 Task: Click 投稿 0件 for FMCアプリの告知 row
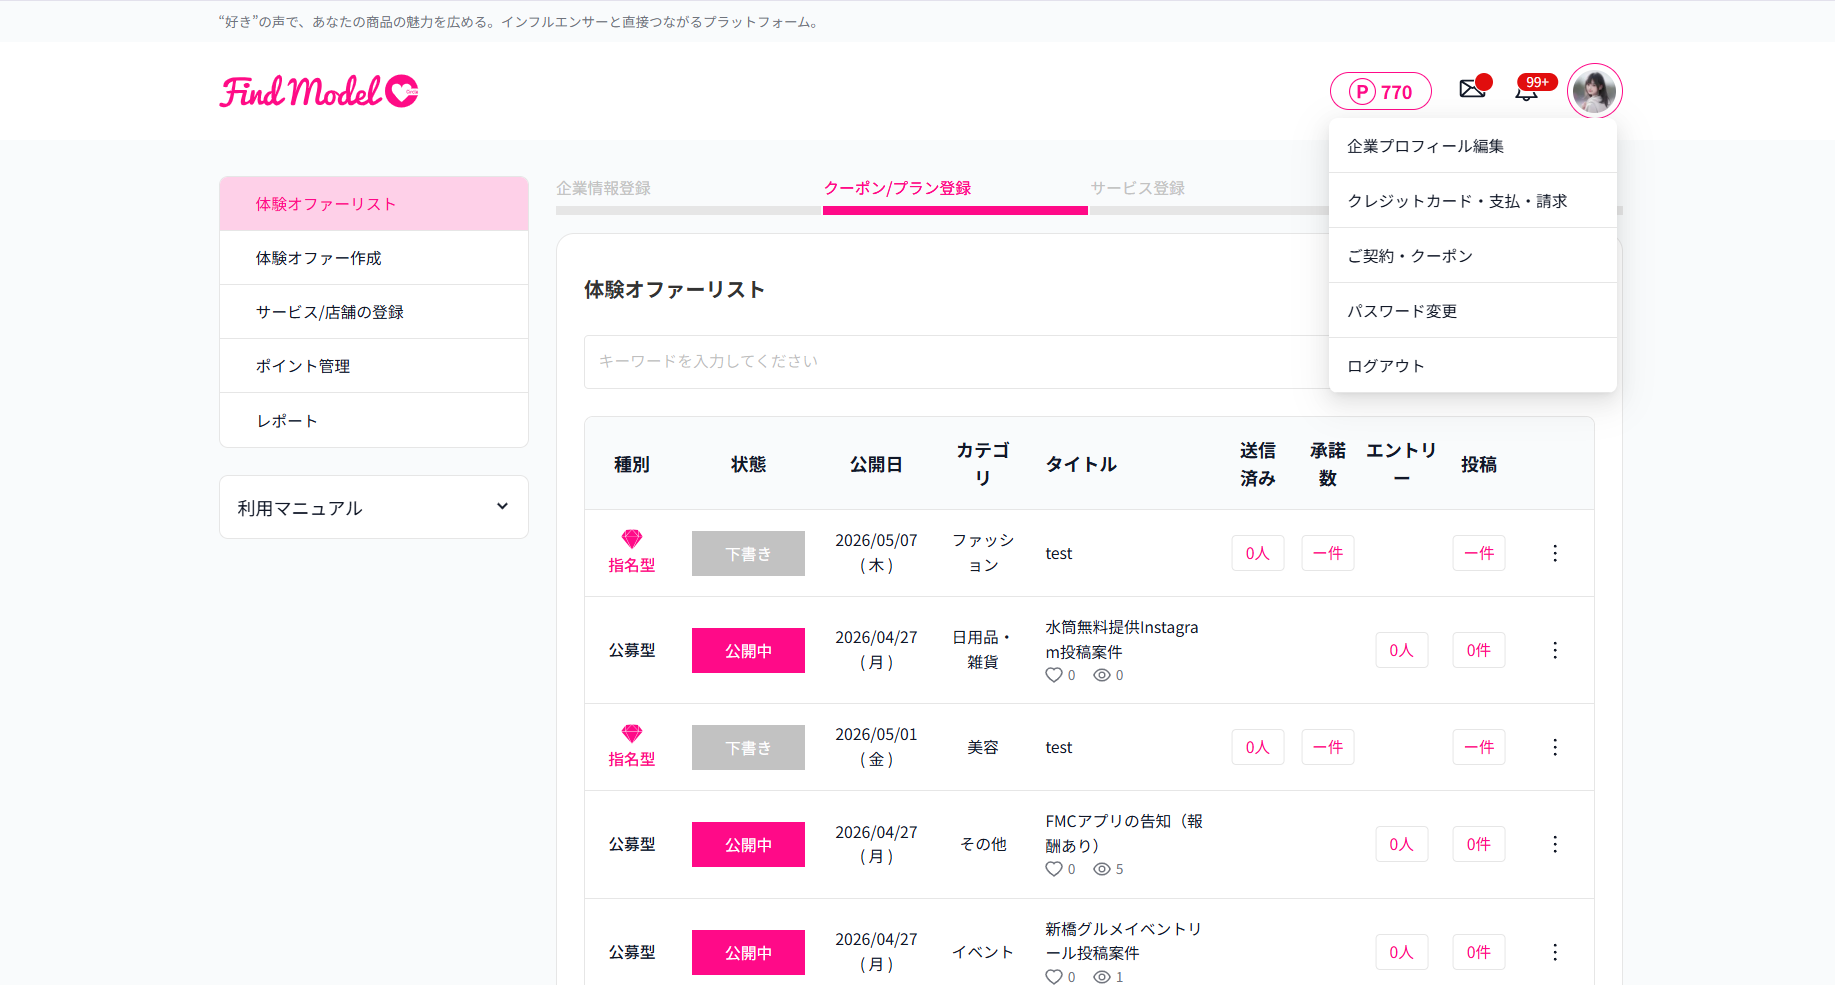[x=1479, y=844]
